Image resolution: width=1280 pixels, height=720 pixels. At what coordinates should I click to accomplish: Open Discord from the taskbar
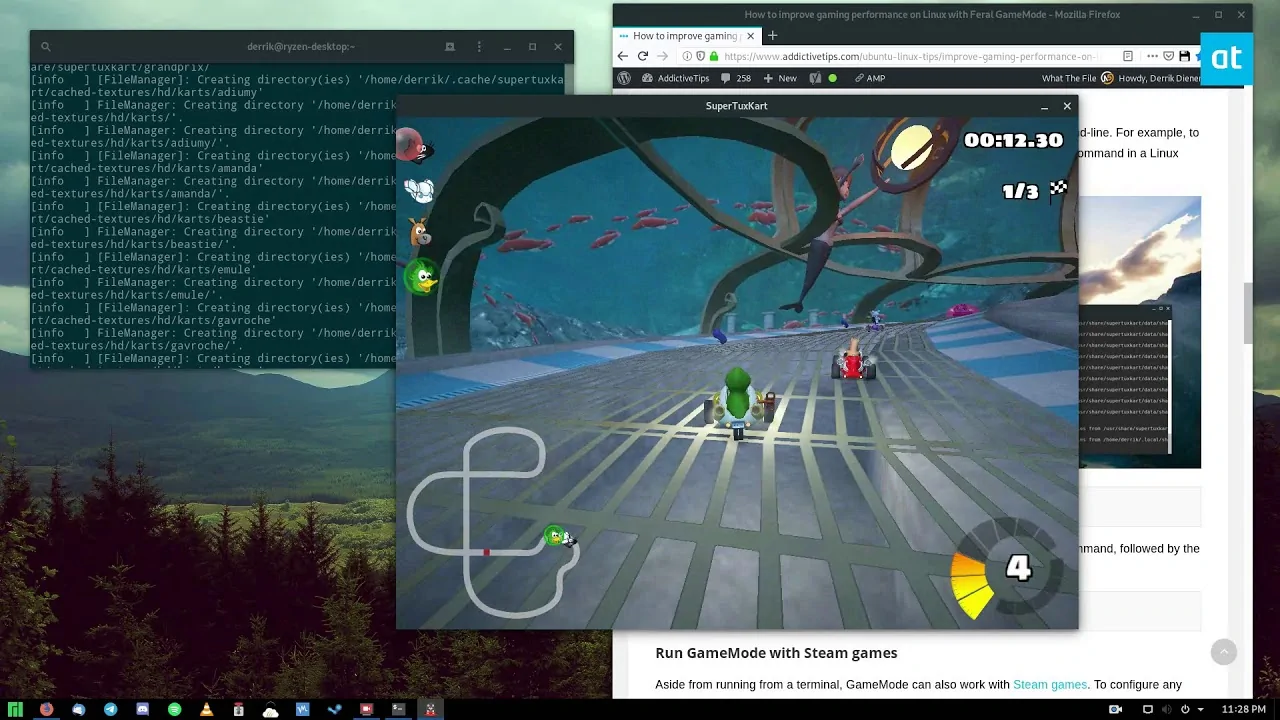[x=143, y=709]
